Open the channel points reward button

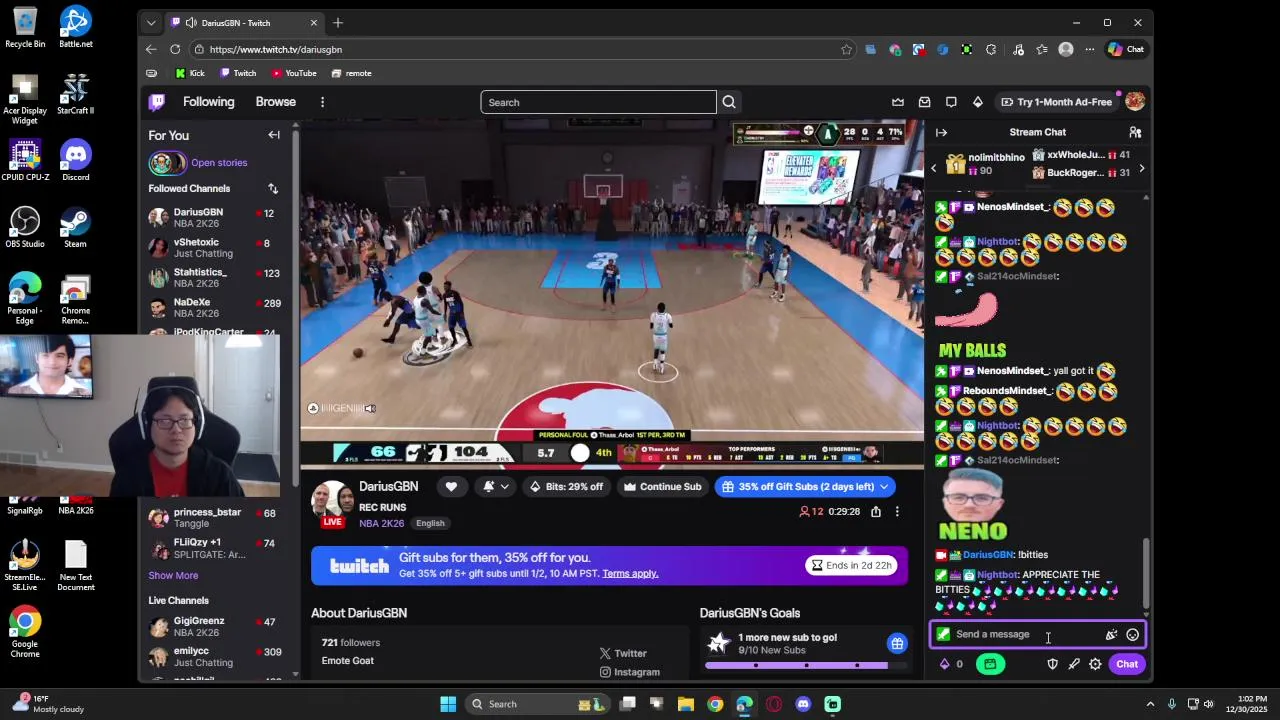[990, 664]
